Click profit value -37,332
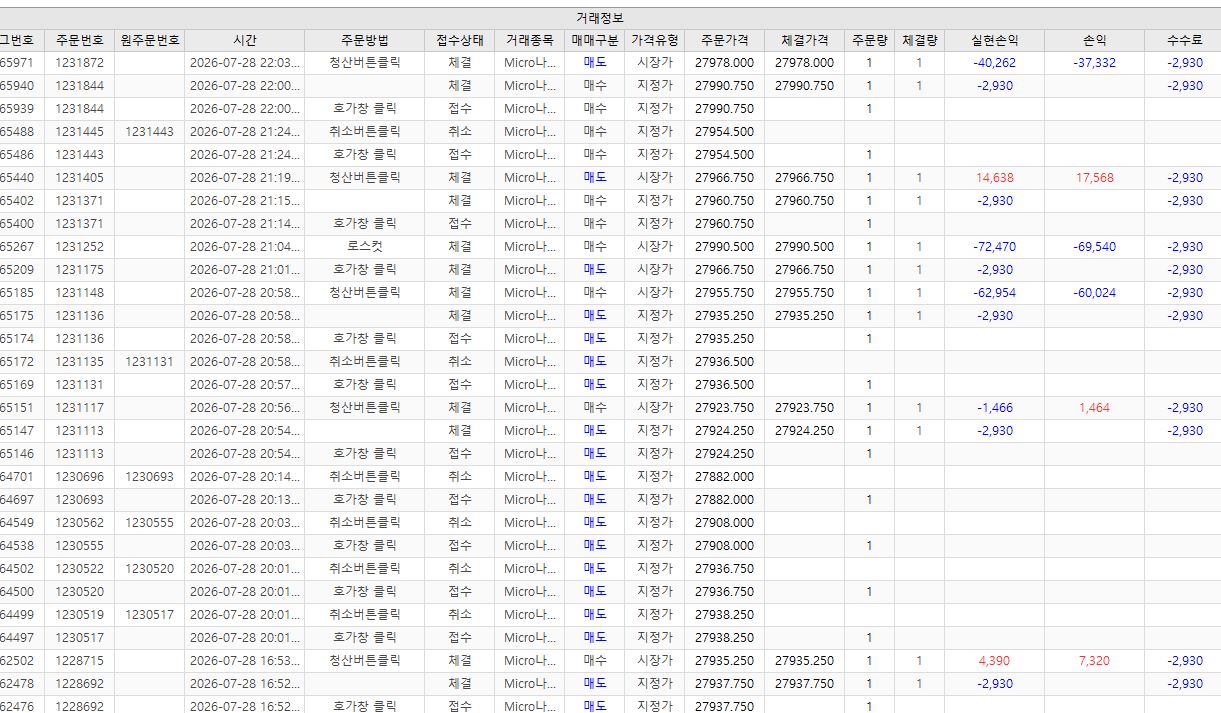 pyautogui.click(x=1094, y=63)
